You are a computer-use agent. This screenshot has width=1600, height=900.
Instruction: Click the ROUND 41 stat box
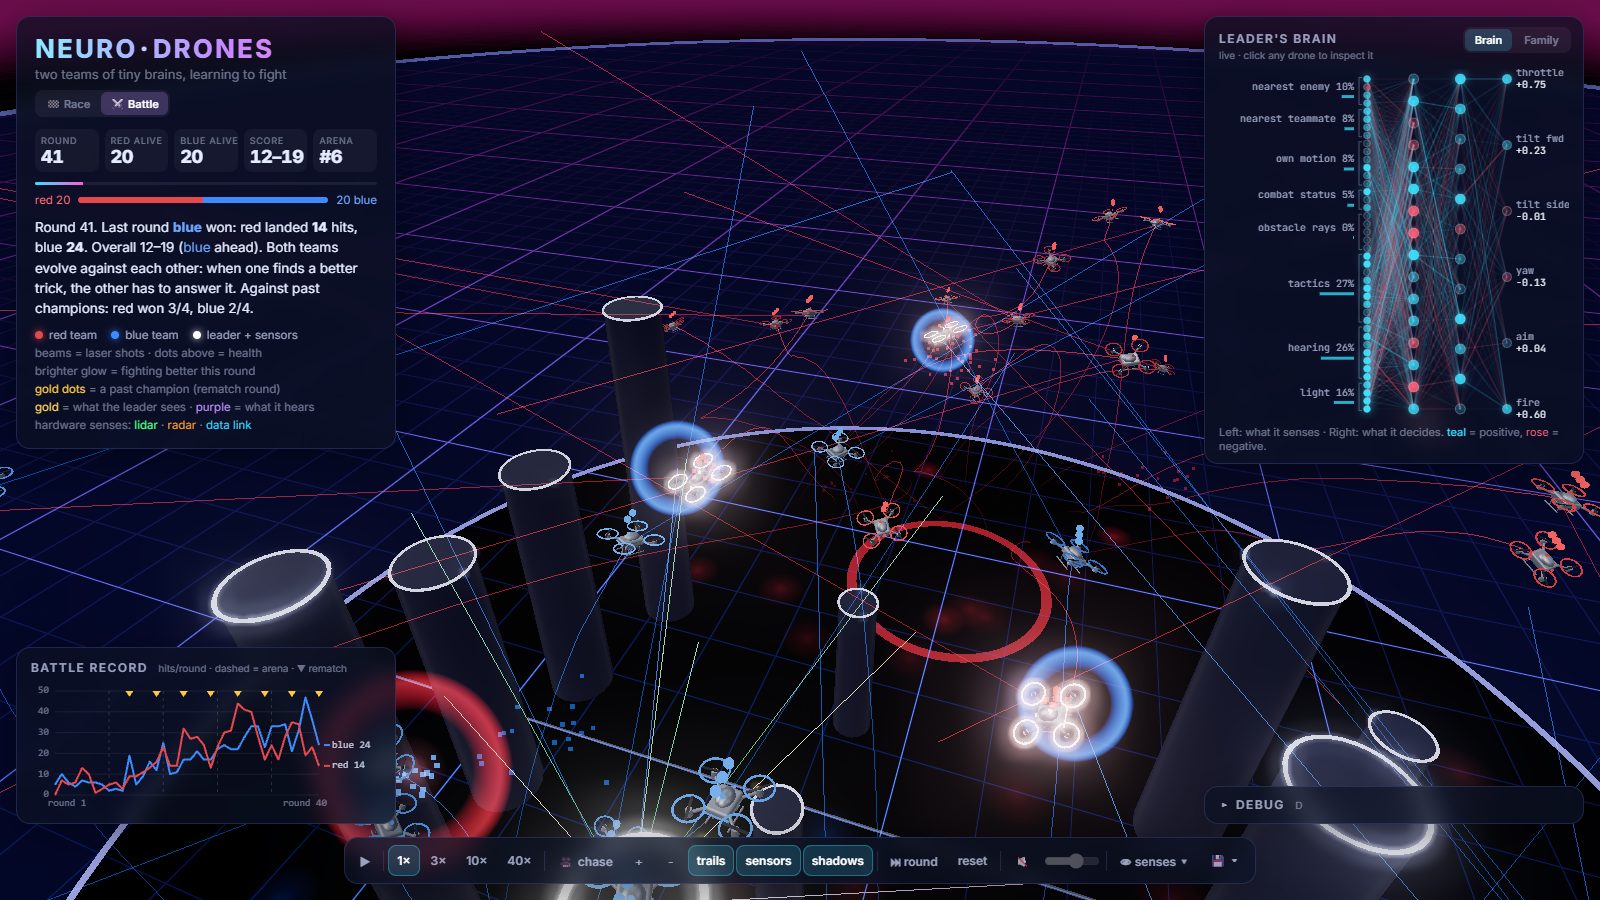pyautogui.click(x=67, y=150)
